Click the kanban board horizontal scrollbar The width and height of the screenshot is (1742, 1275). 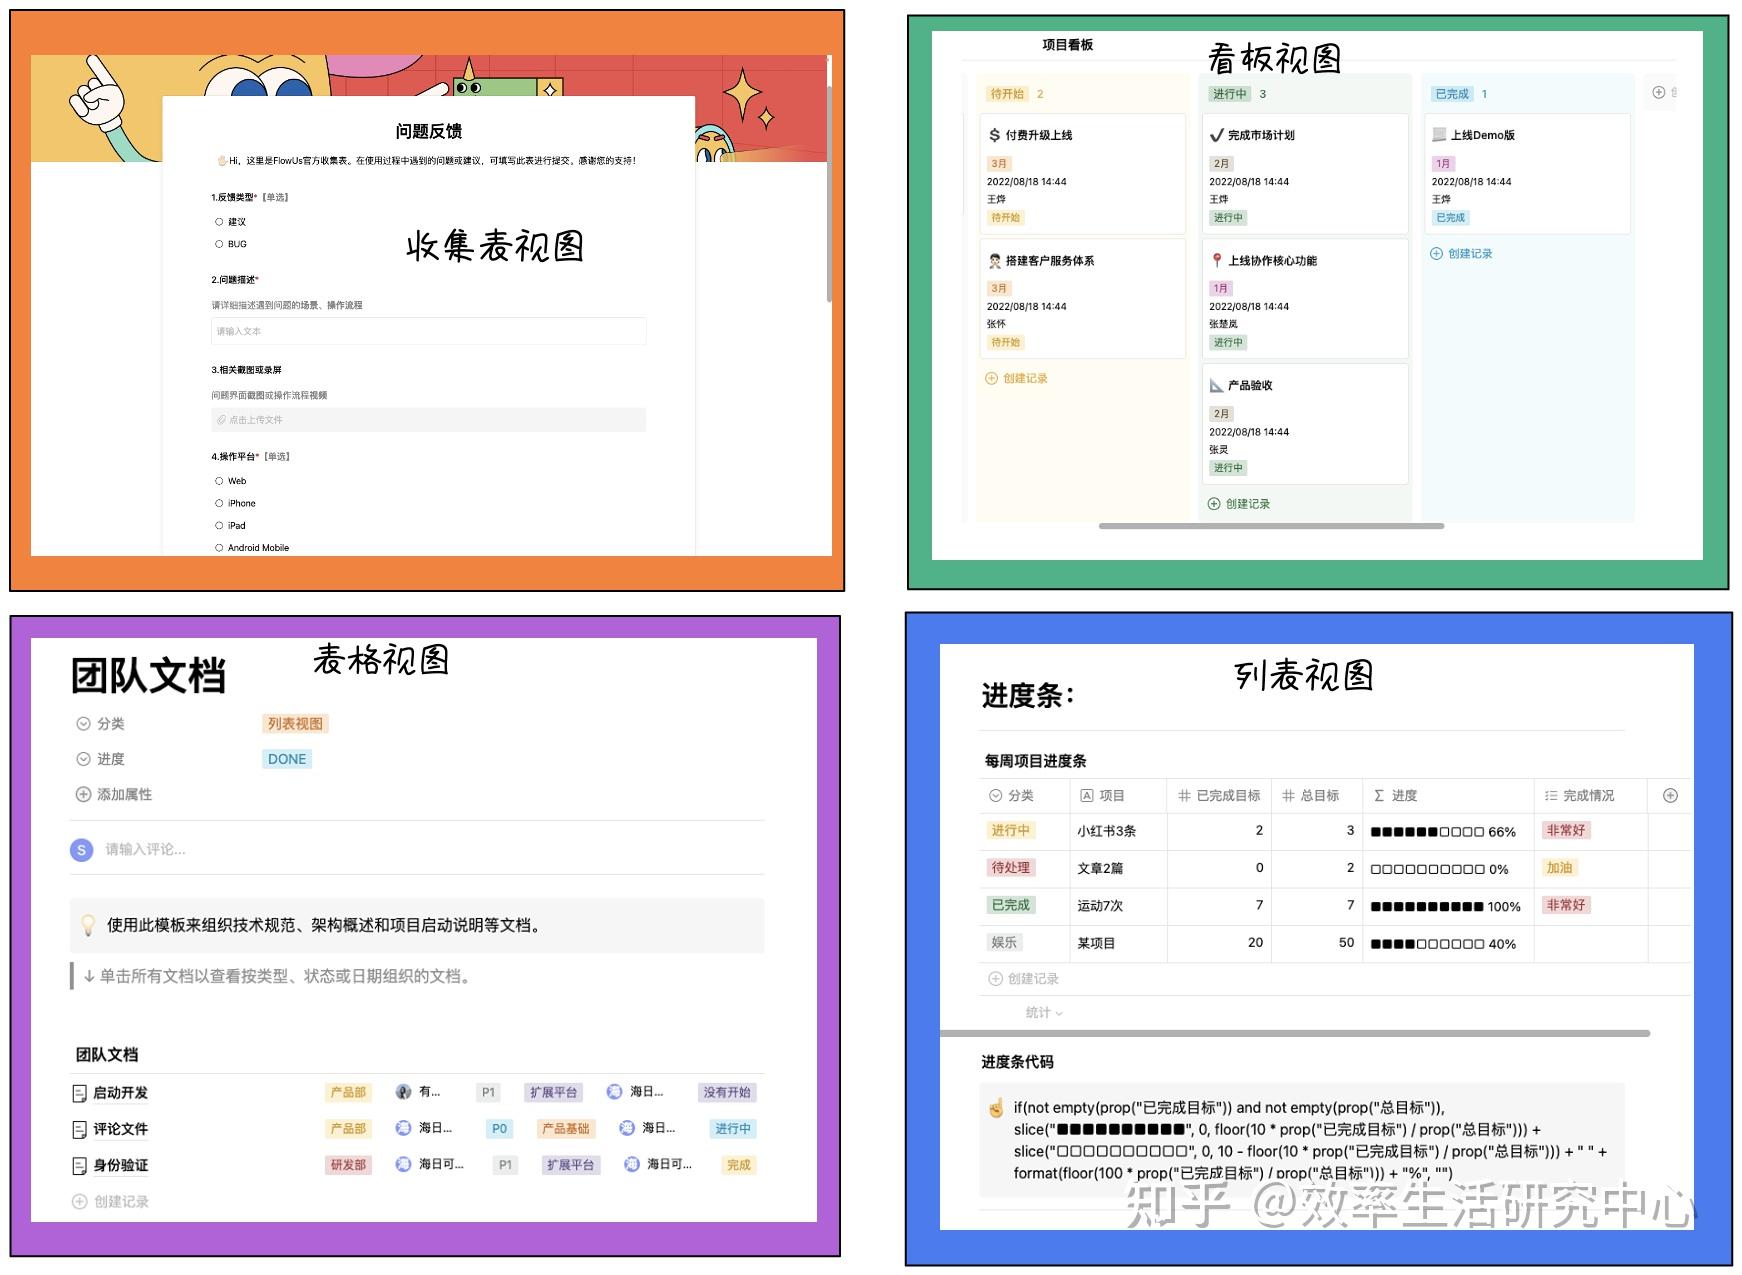coord(1271,526)
